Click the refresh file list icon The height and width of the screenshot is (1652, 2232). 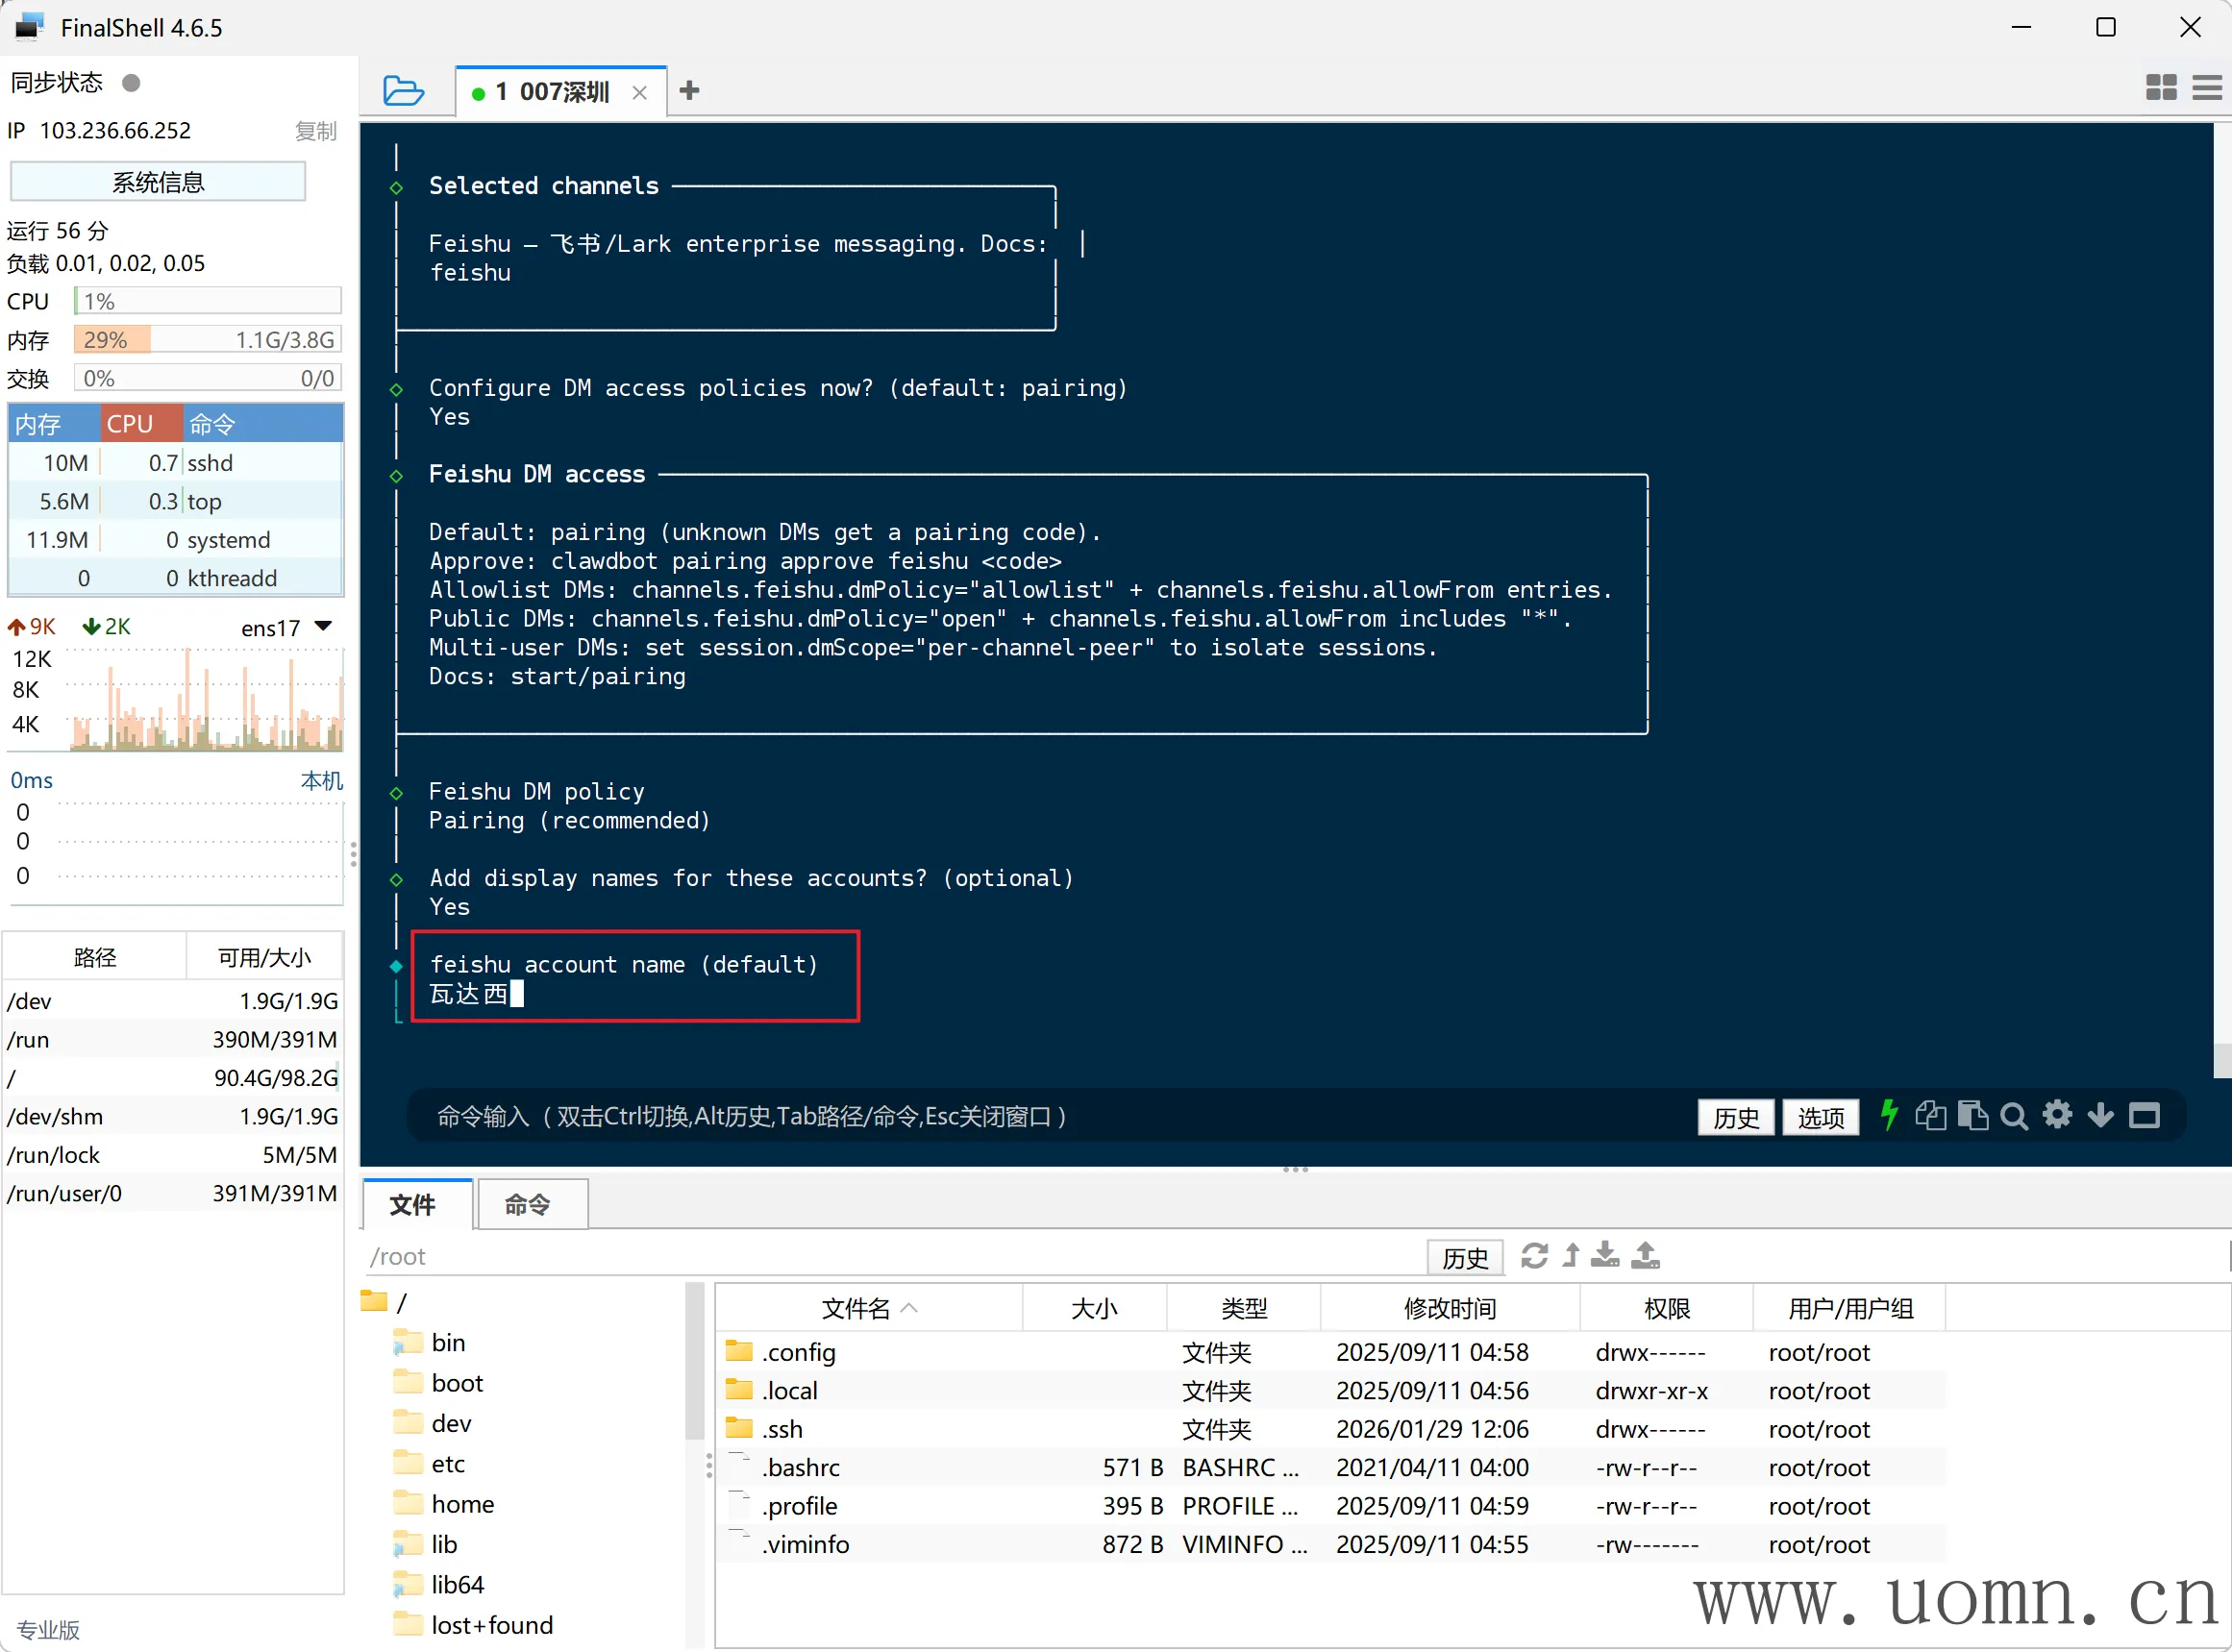pyautogui.click(x=1534, y=1256)
